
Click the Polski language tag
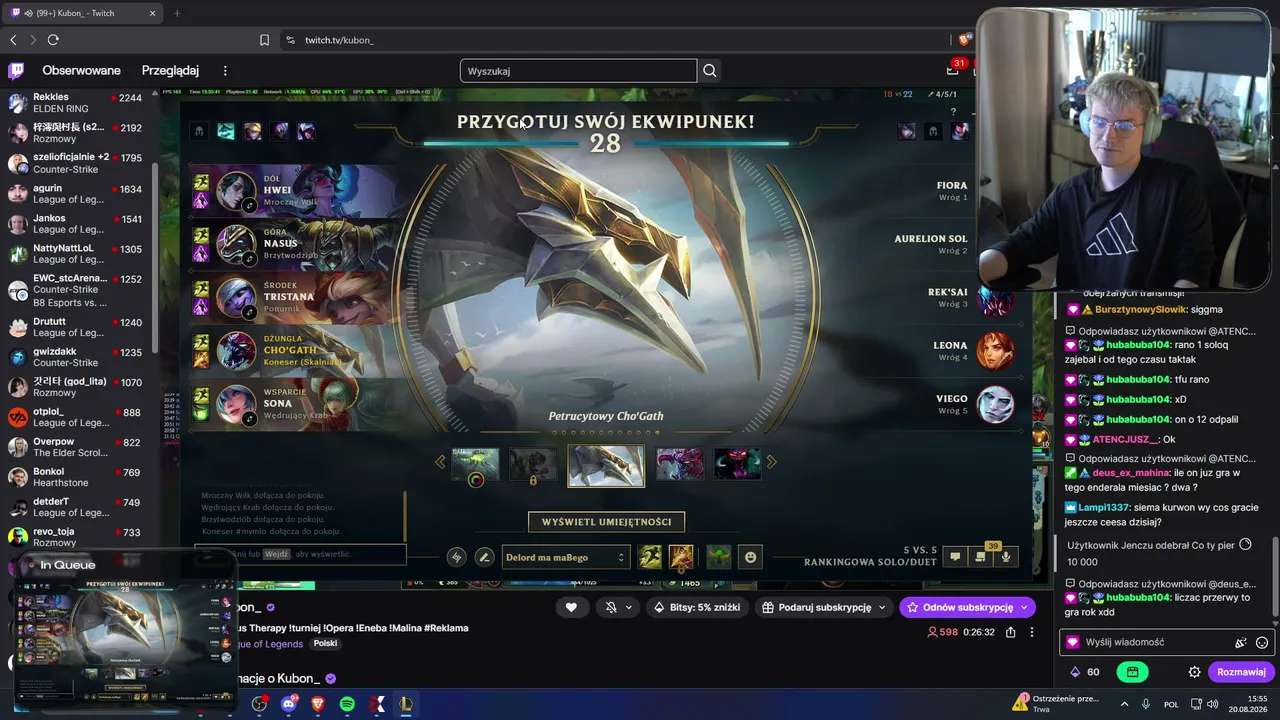pyautogui.click(x=325, y=644)
